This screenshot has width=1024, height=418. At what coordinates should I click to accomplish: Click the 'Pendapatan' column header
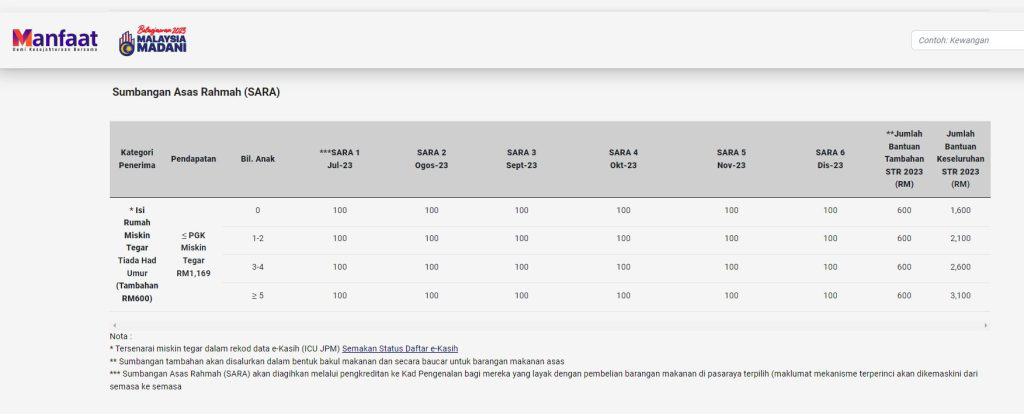(193, 159)
